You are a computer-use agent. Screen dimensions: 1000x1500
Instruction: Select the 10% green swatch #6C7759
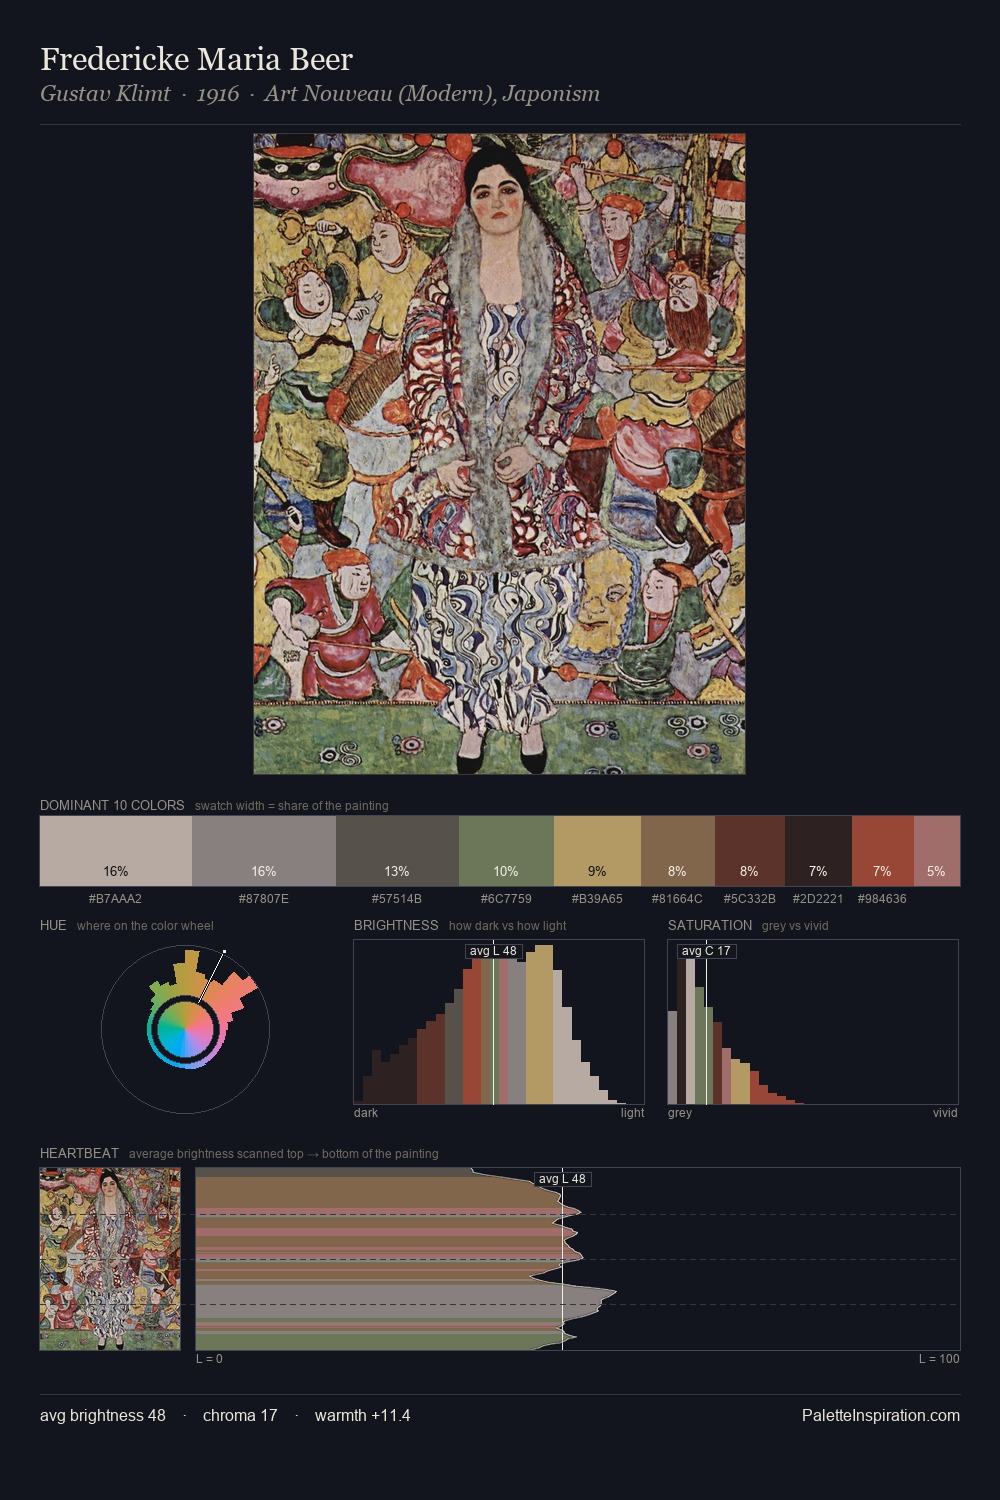[x=506, y=851]
